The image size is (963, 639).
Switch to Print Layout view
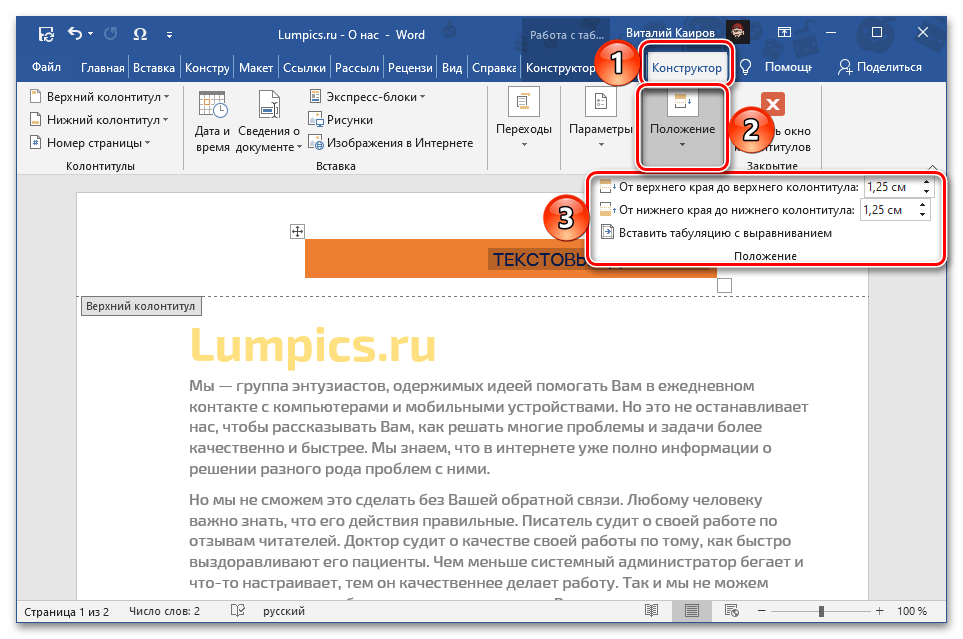(692, 611)
